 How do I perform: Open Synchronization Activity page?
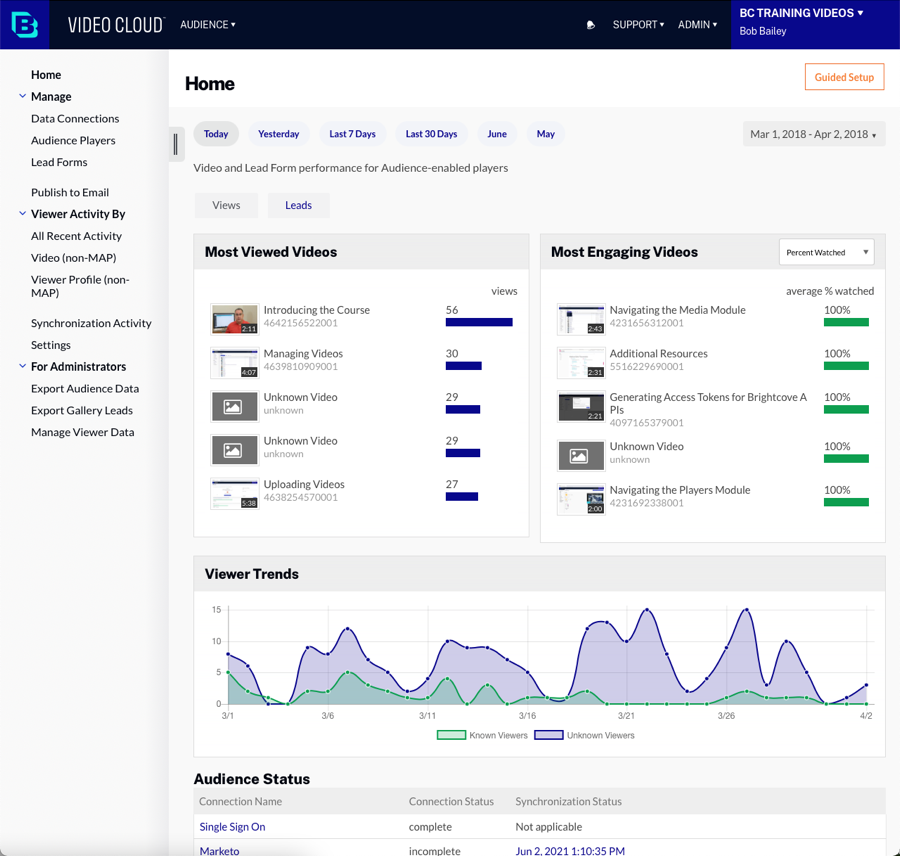(91, 323)
